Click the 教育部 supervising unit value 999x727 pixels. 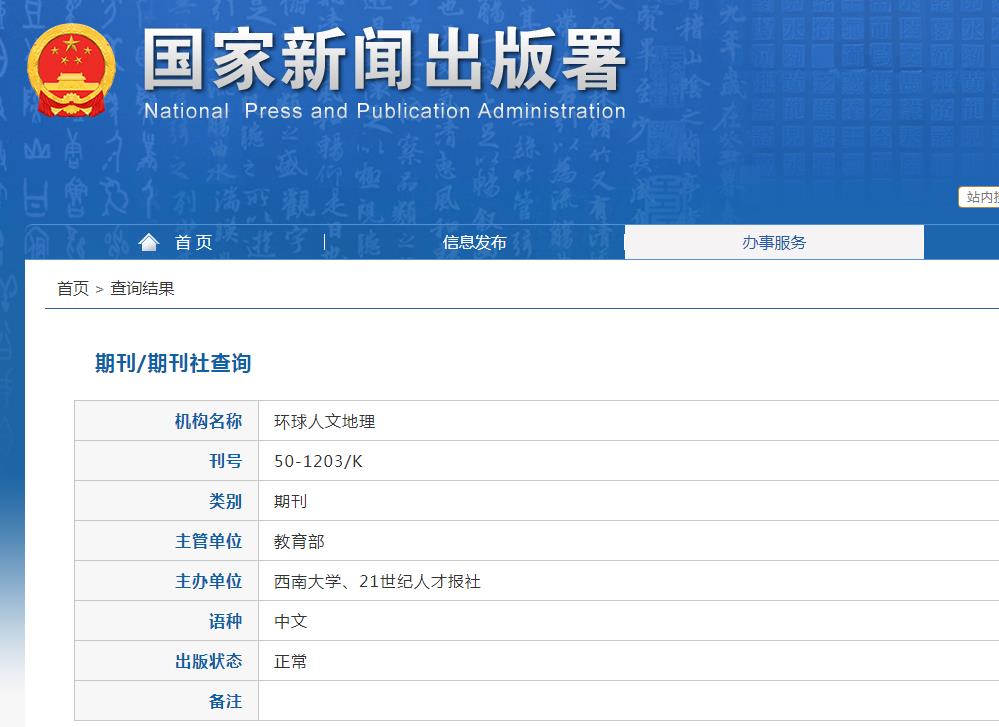(299, 541)
